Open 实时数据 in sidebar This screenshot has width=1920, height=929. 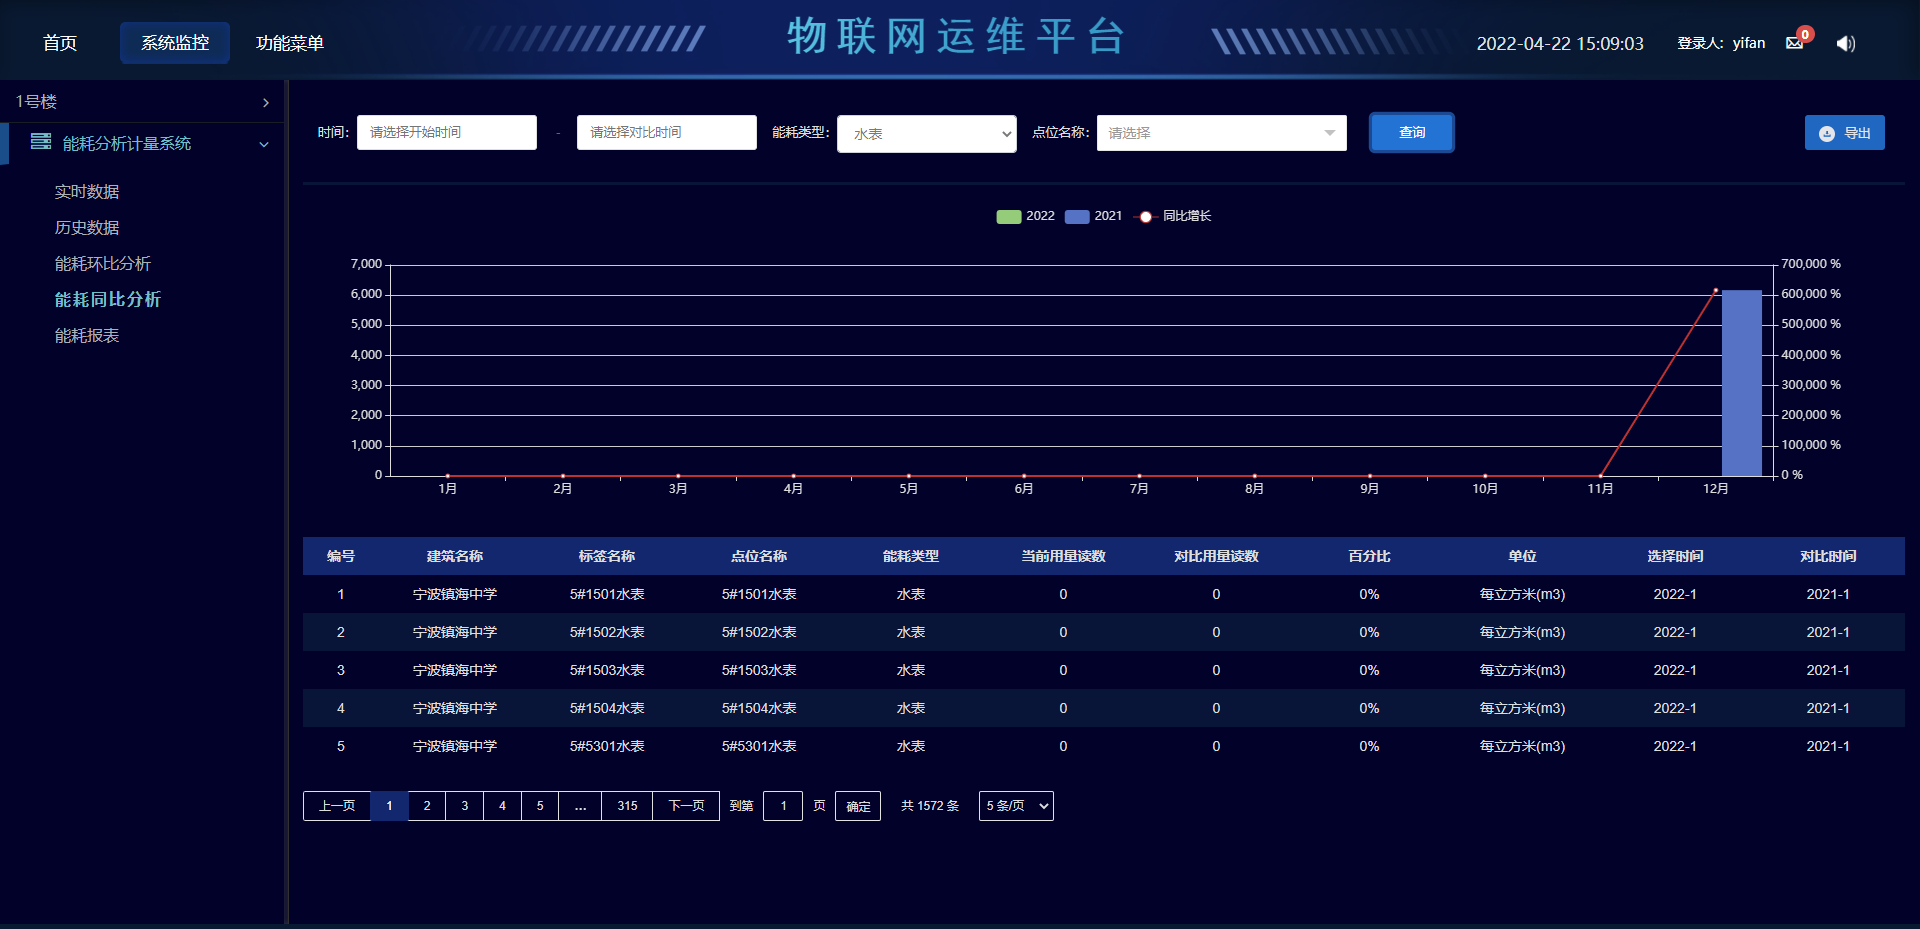(87, 192)
